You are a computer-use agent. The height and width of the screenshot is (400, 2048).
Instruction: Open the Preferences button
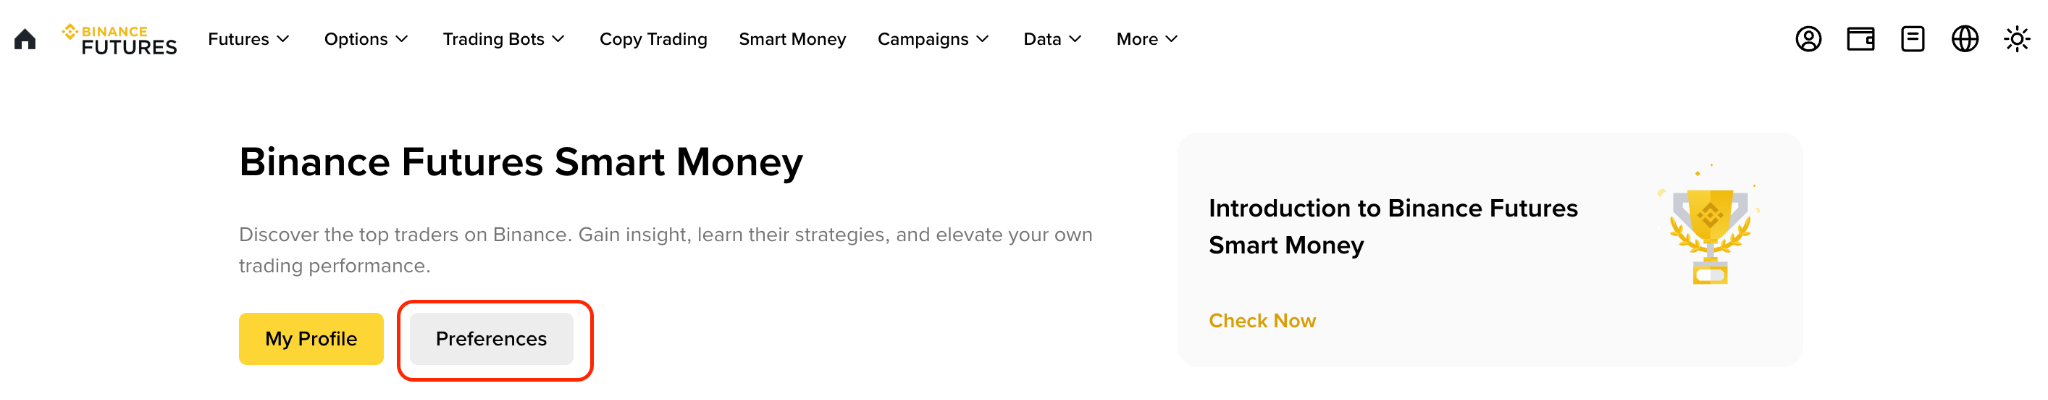coord(491,339)
